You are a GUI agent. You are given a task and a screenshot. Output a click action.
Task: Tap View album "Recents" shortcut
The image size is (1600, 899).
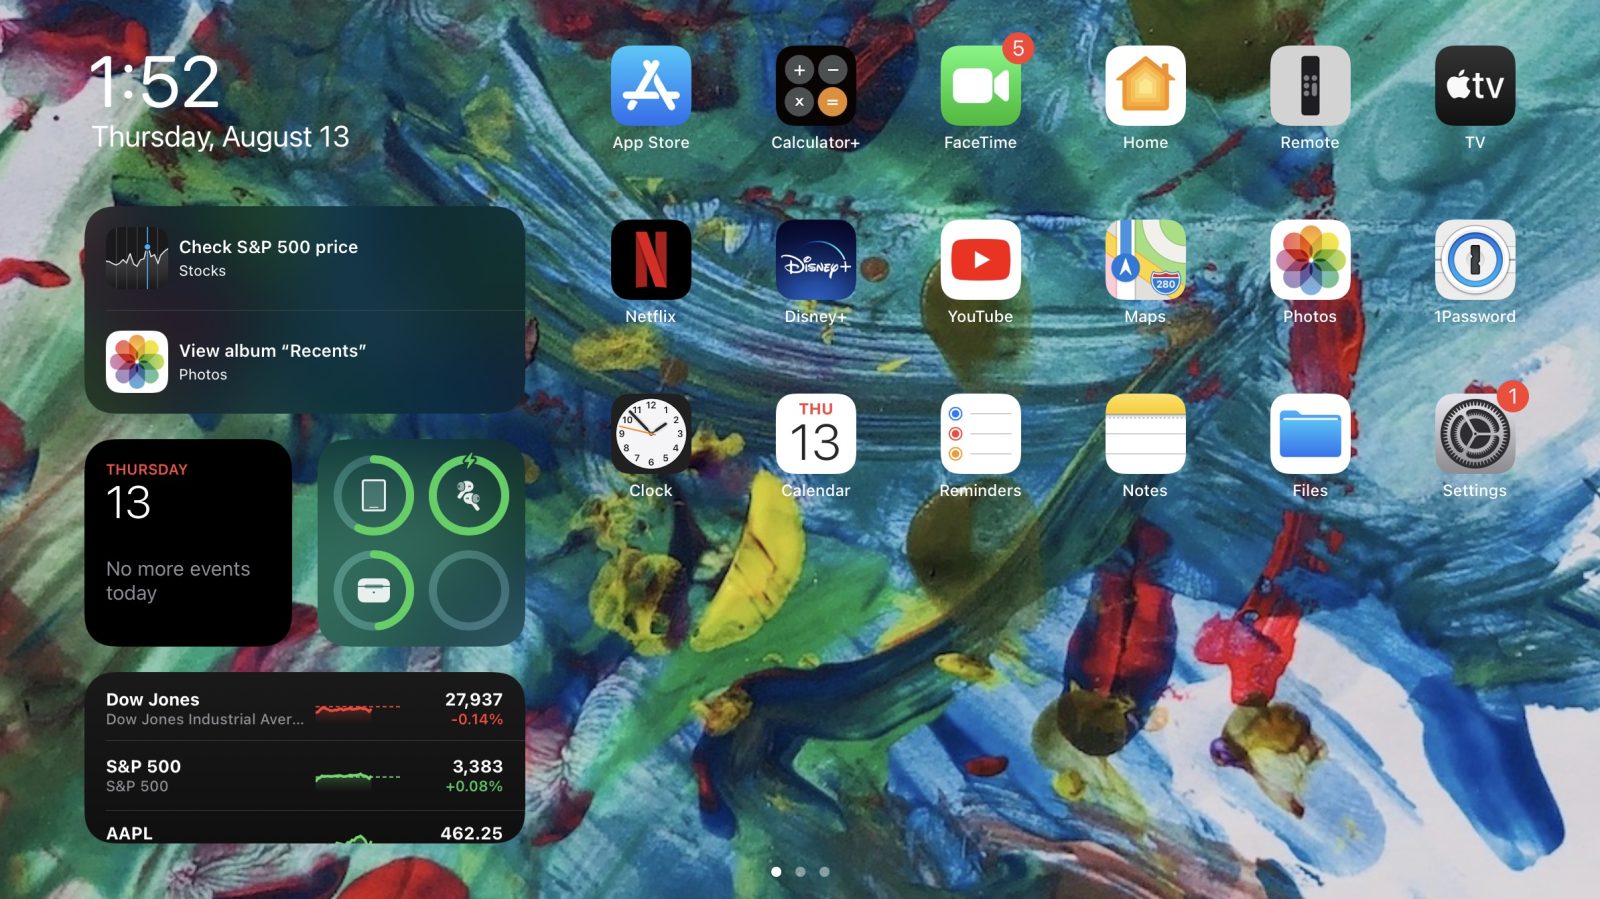304,362
